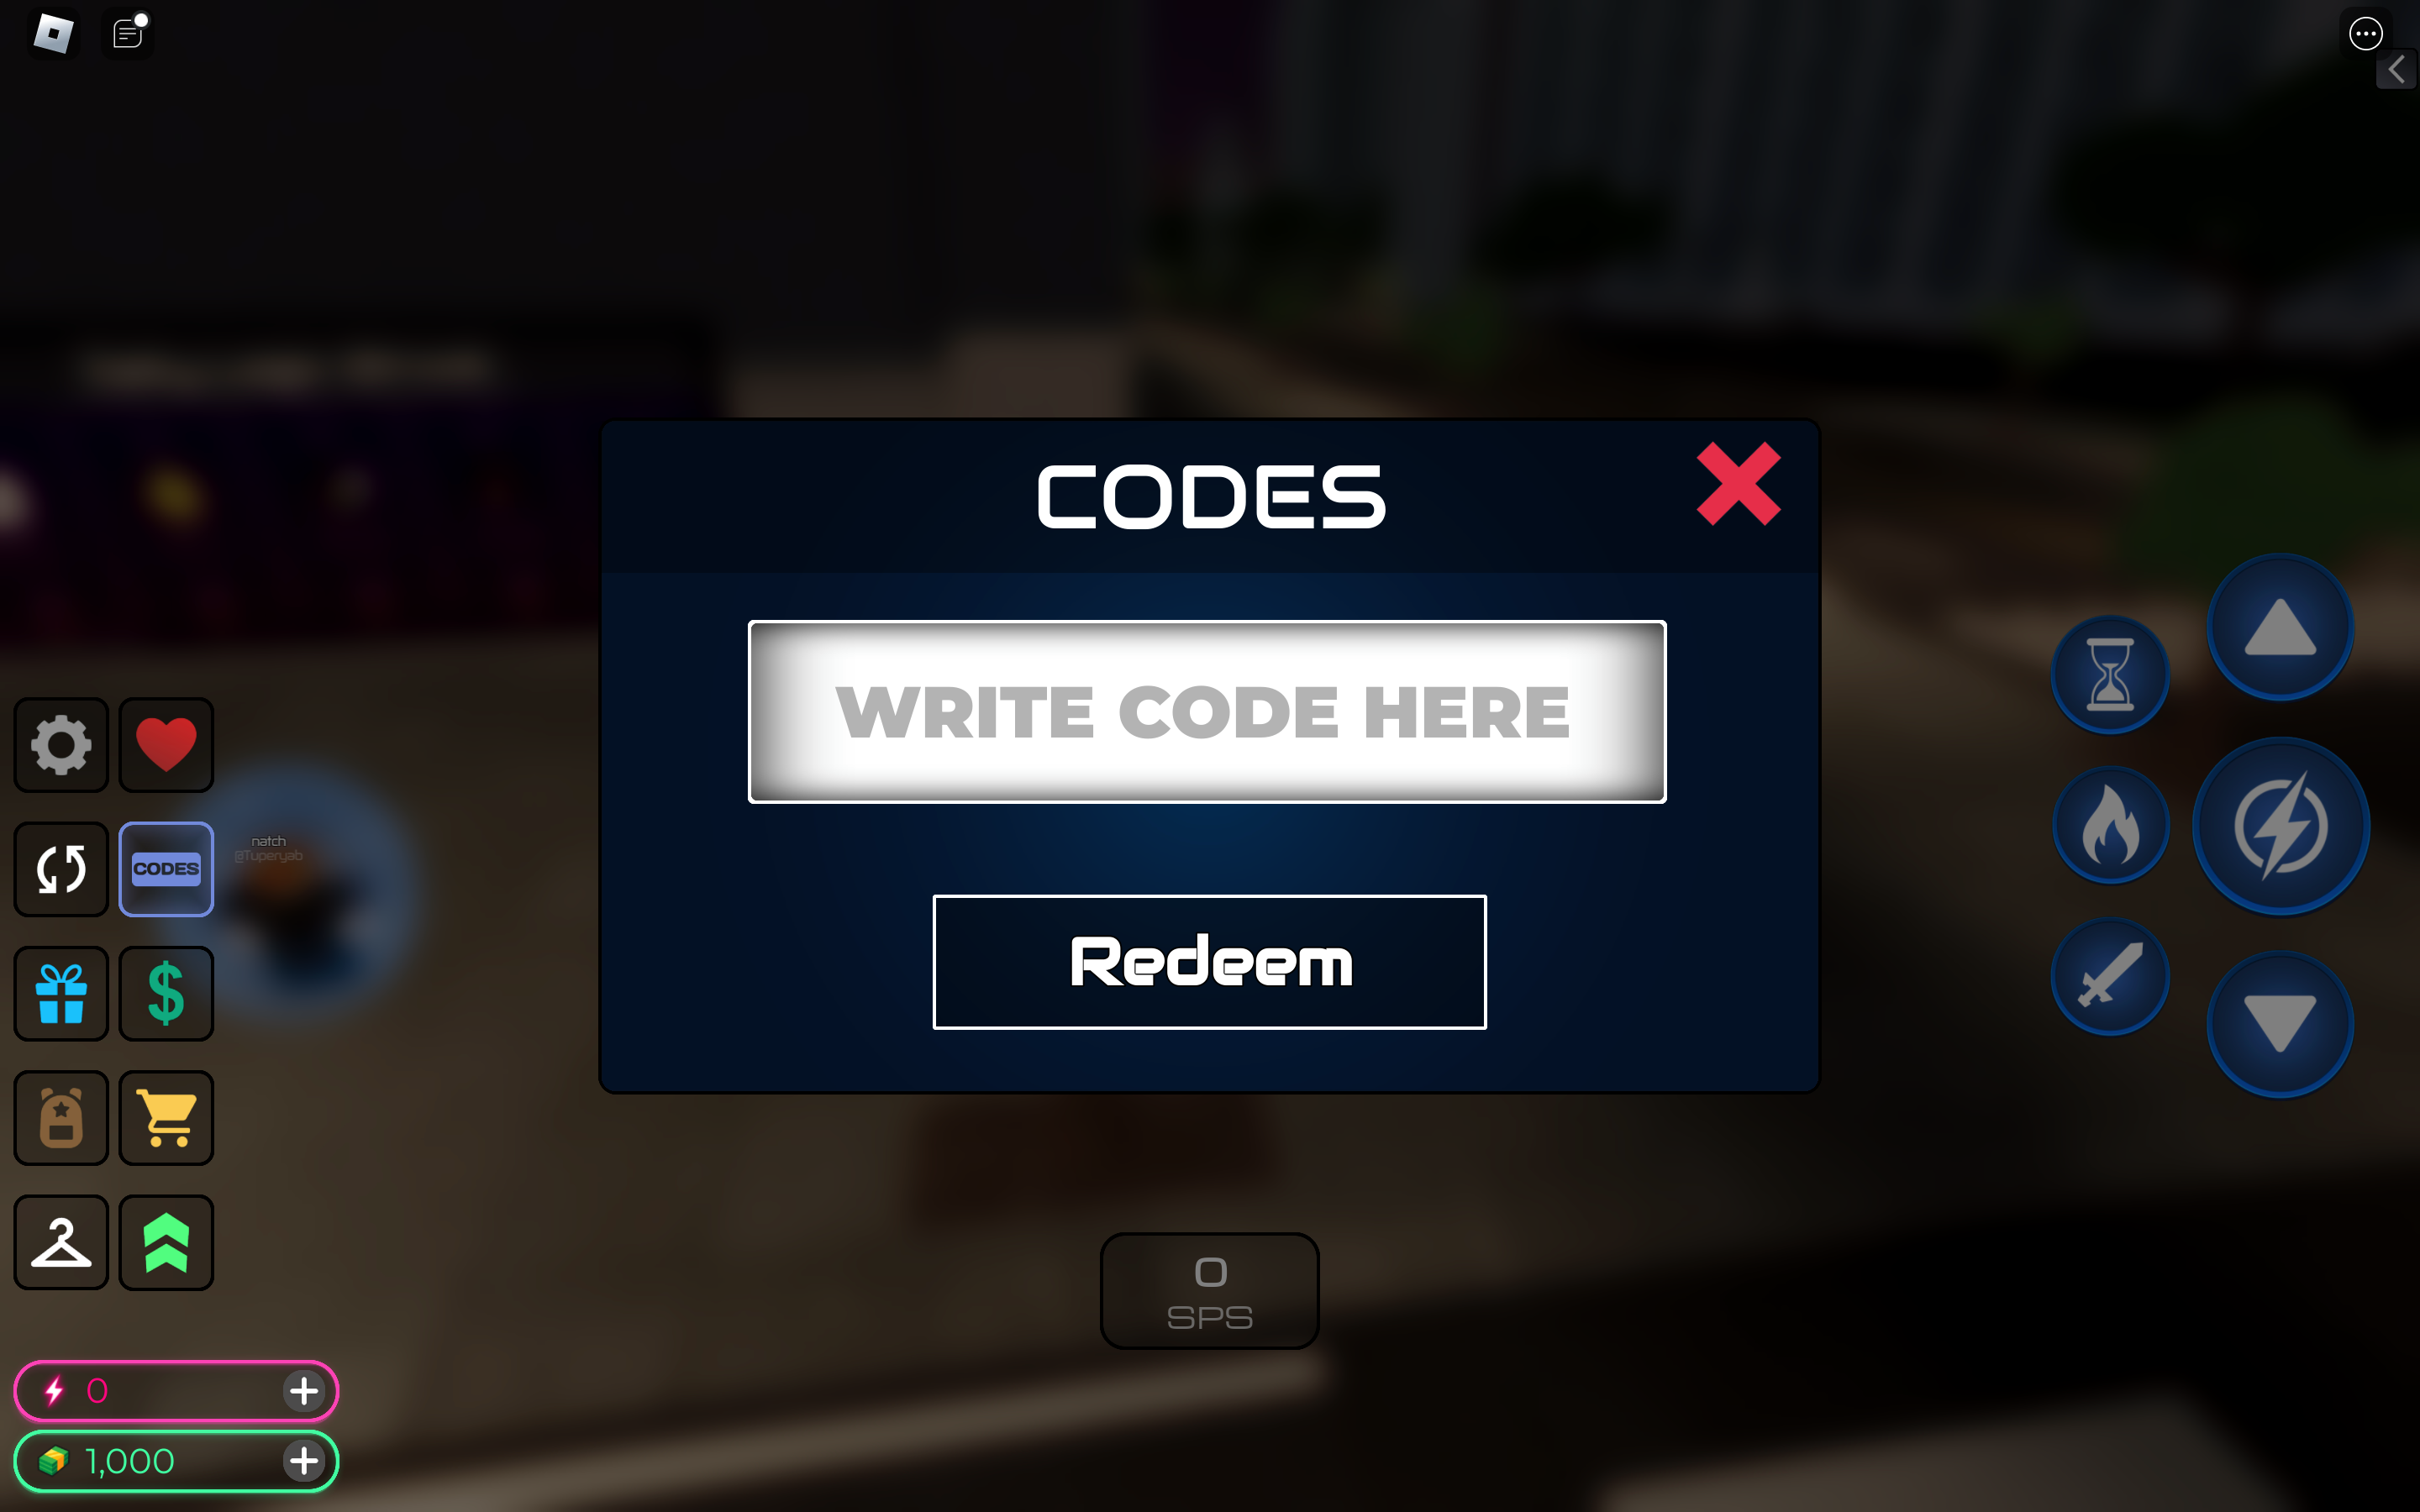The width and height of the screenshot is (2420, 1512).
Task: Toggle the health/heart indicator
Action: pyautogui.click(x=166, y=743)
